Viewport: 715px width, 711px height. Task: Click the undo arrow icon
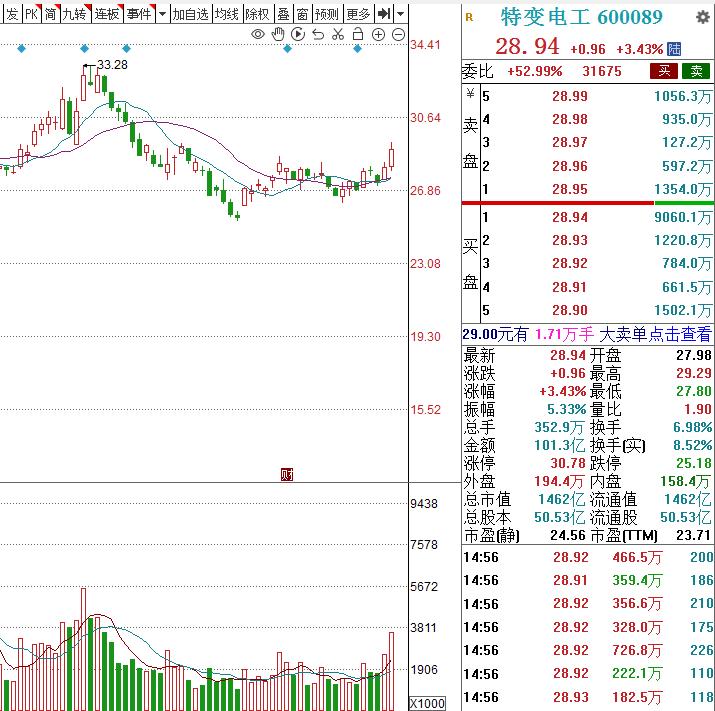pyautogui.click(x=318, y=34)
